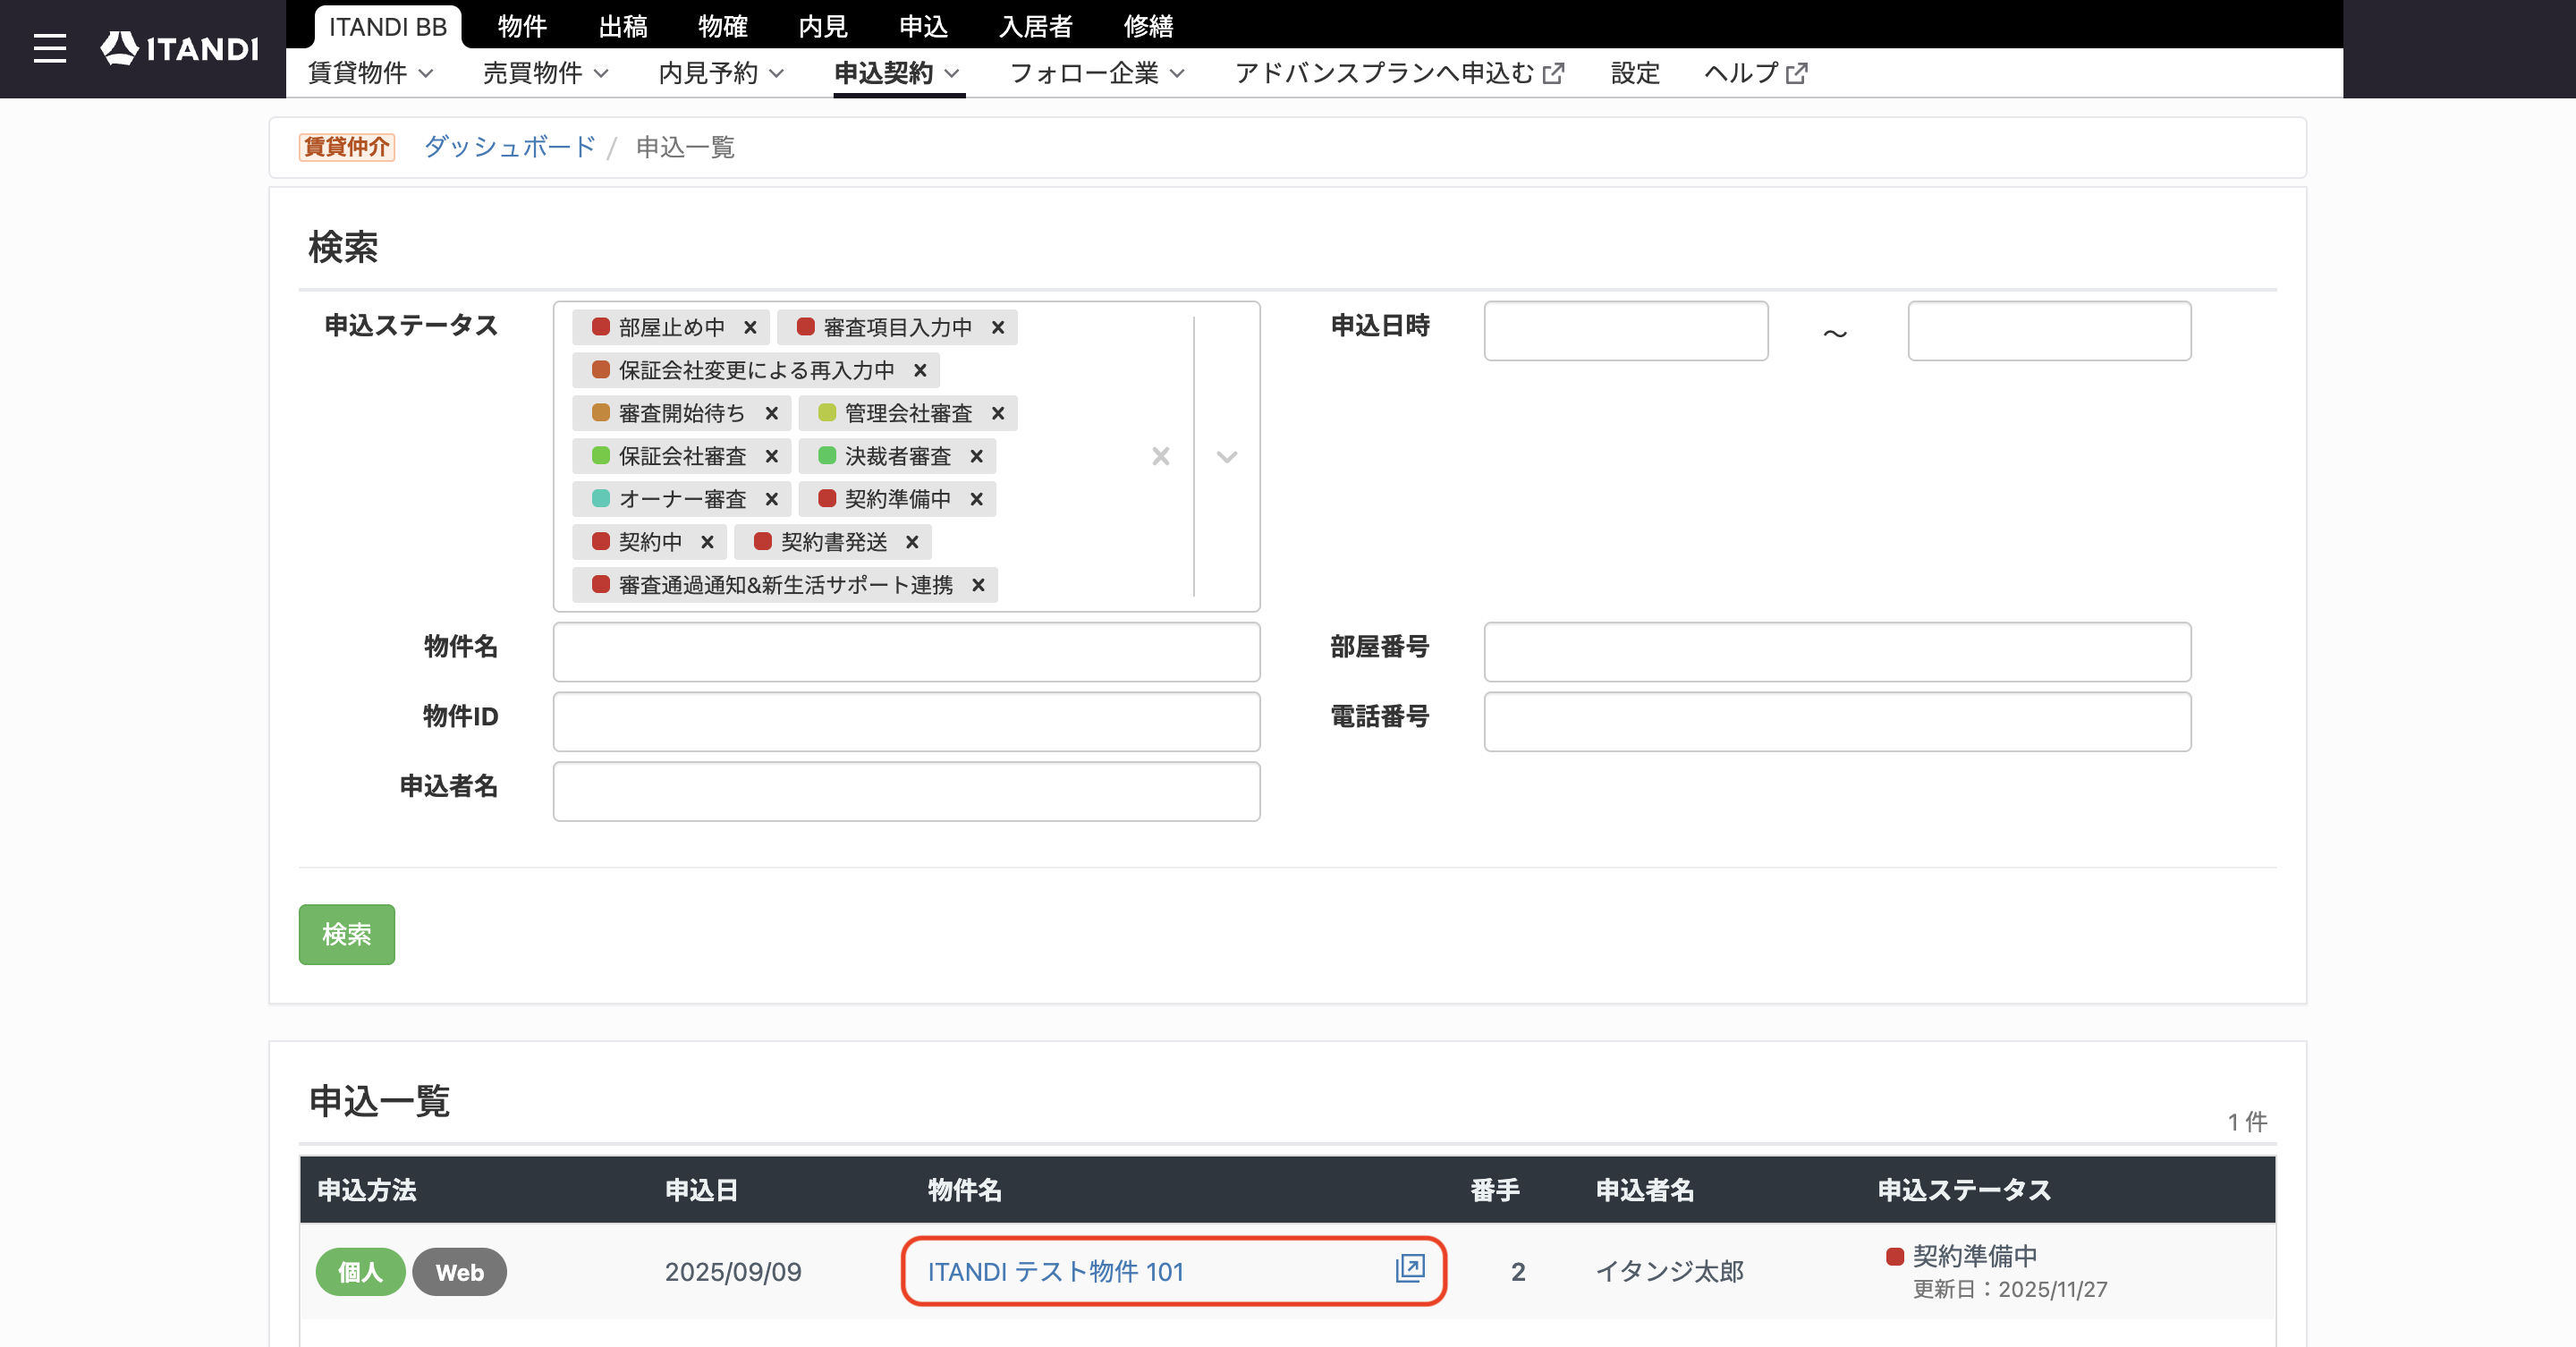Open external link icon for ITANDI テスト物件 101

click(1410, 1269)
